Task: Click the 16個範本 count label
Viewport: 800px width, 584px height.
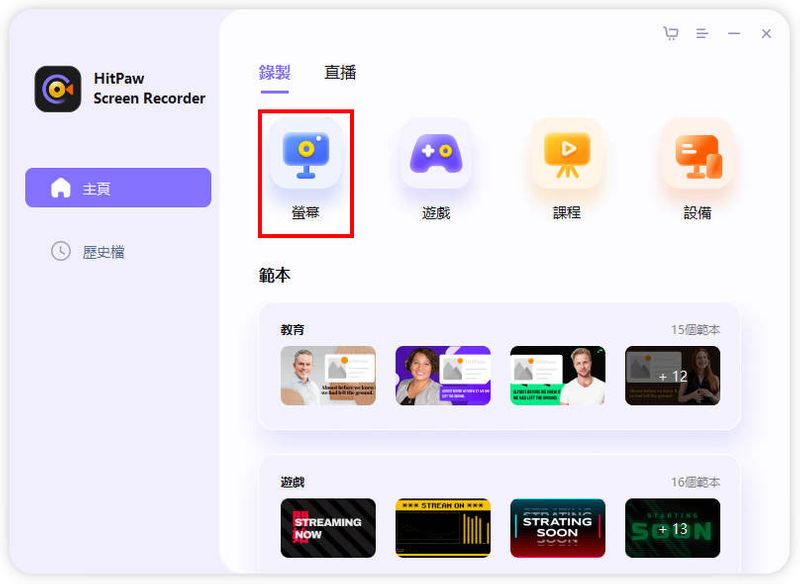Action: [x=695, y=482]
